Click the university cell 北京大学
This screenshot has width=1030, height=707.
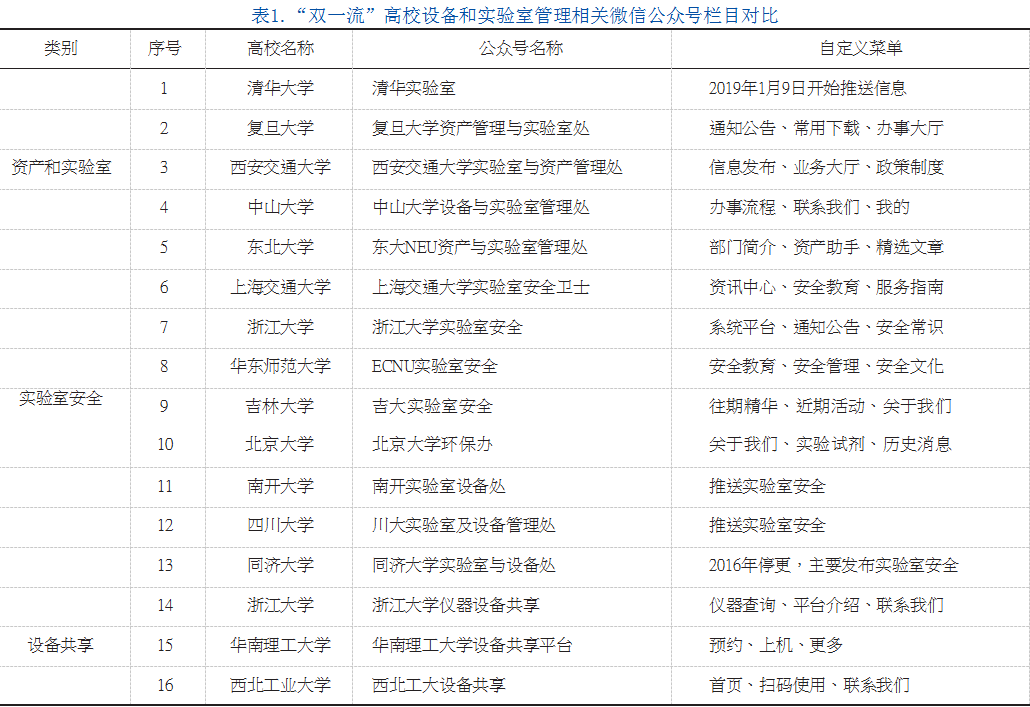280,444
